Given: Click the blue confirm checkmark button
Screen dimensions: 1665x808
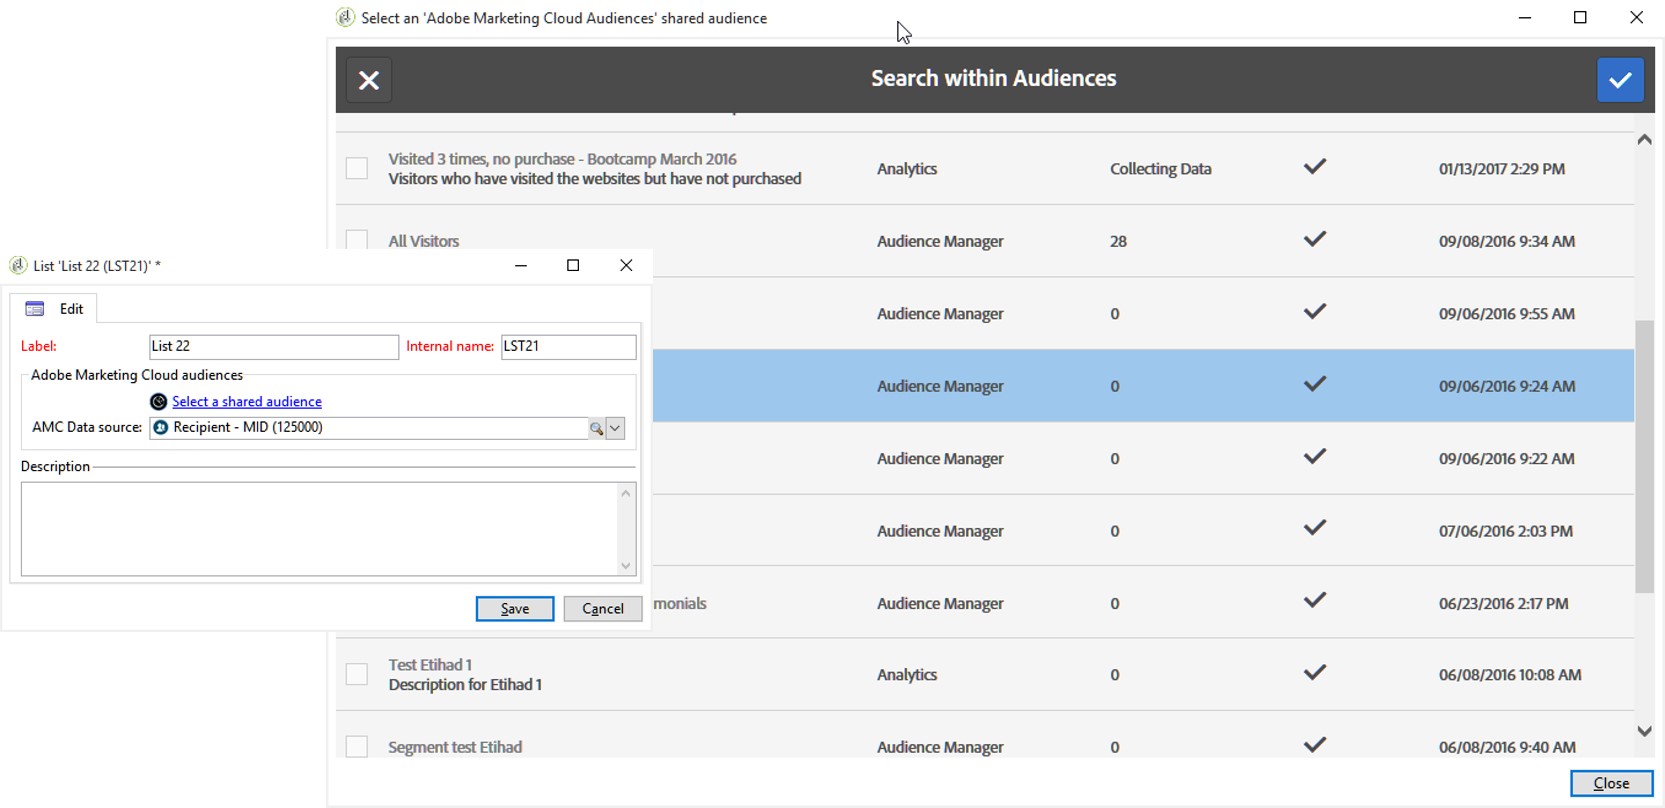Looking at the screenshot, I should click(x=1620, y=80).
